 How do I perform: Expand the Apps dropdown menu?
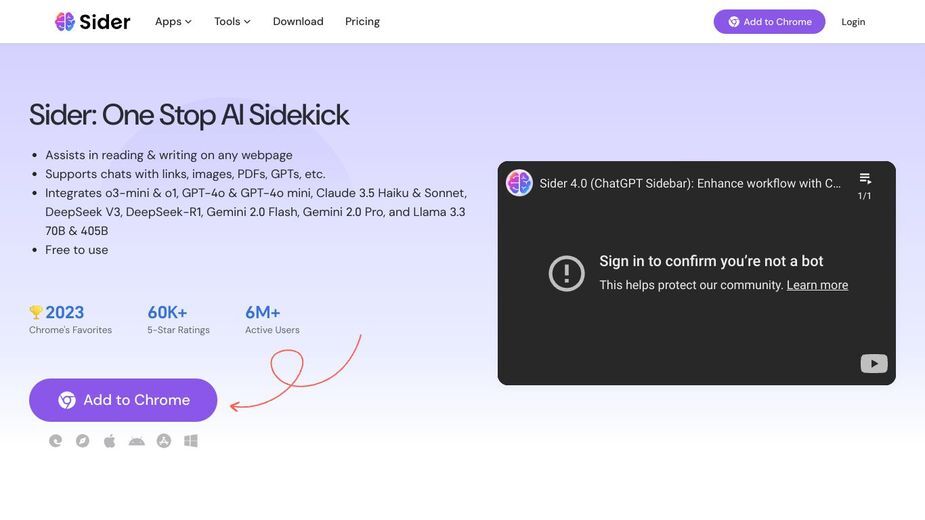coord(173,22)
